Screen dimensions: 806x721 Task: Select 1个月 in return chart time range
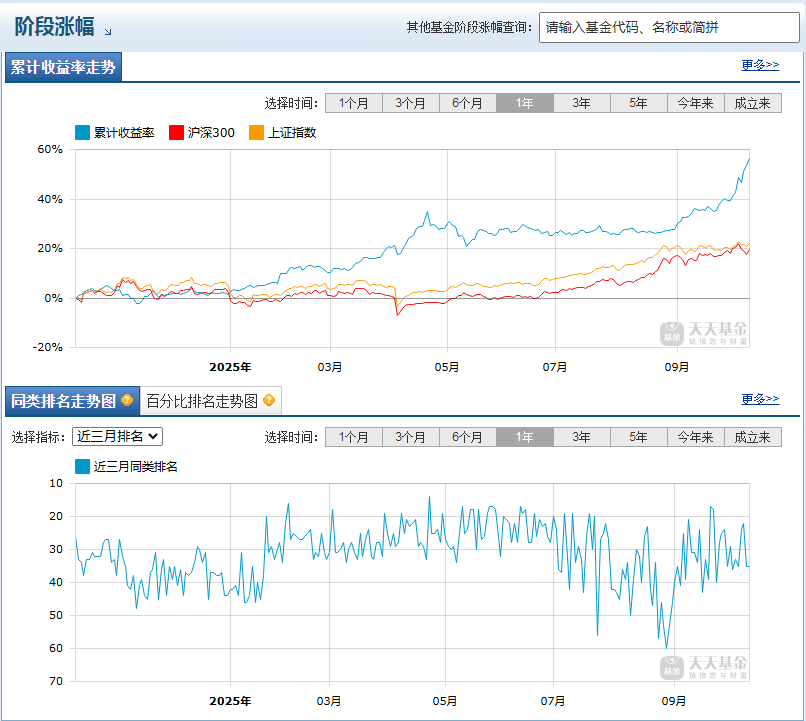tap(354, 103)
